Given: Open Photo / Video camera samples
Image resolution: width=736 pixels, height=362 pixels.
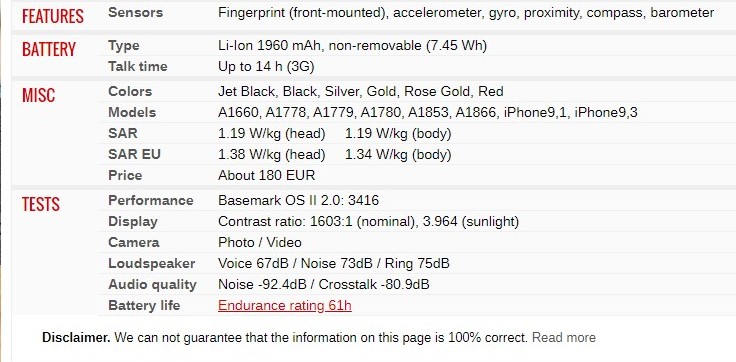Looking at the screenshot, I should pos(260,243).
